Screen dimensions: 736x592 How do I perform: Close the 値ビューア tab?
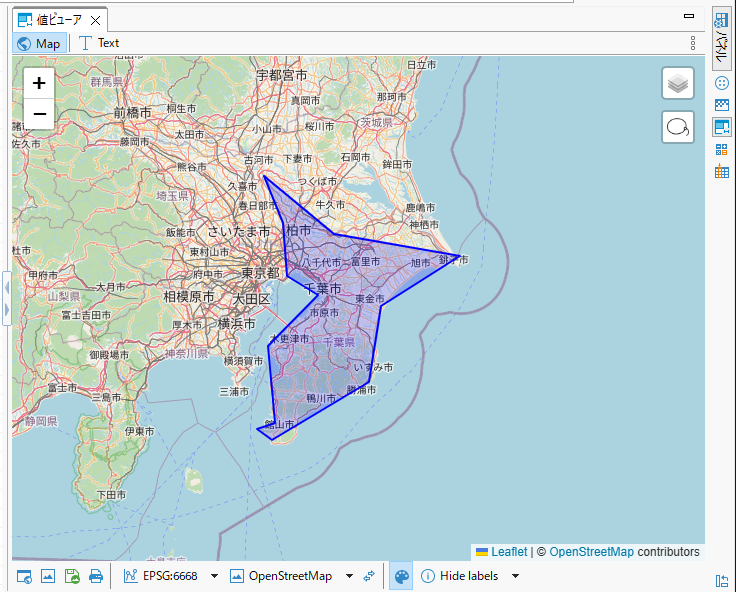tap(95, 20)
